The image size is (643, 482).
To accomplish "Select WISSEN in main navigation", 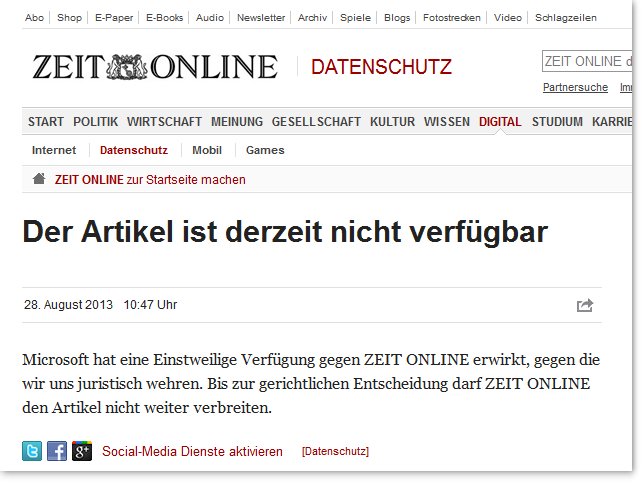I will point(447,122).
